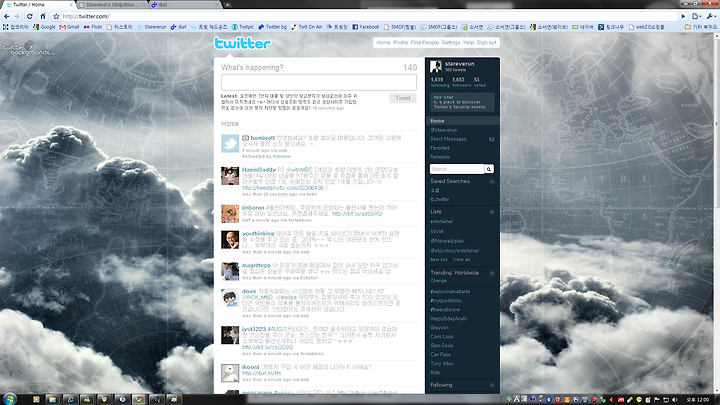View the 53 listed count
The width and height of the screenshot is (720, 405).
click(x=479, y=82)
